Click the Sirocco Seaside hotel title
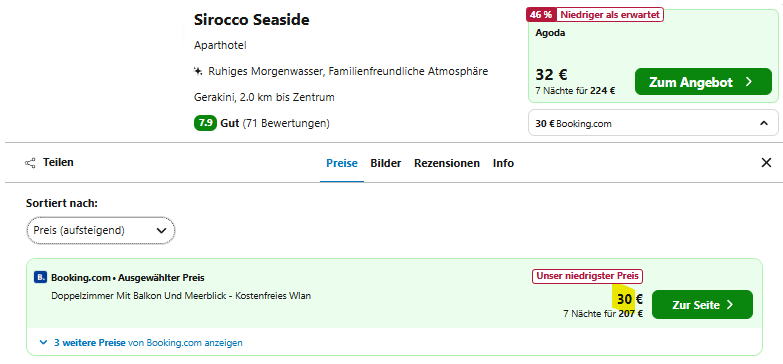The image size is (783, 364). coord(252,20)
